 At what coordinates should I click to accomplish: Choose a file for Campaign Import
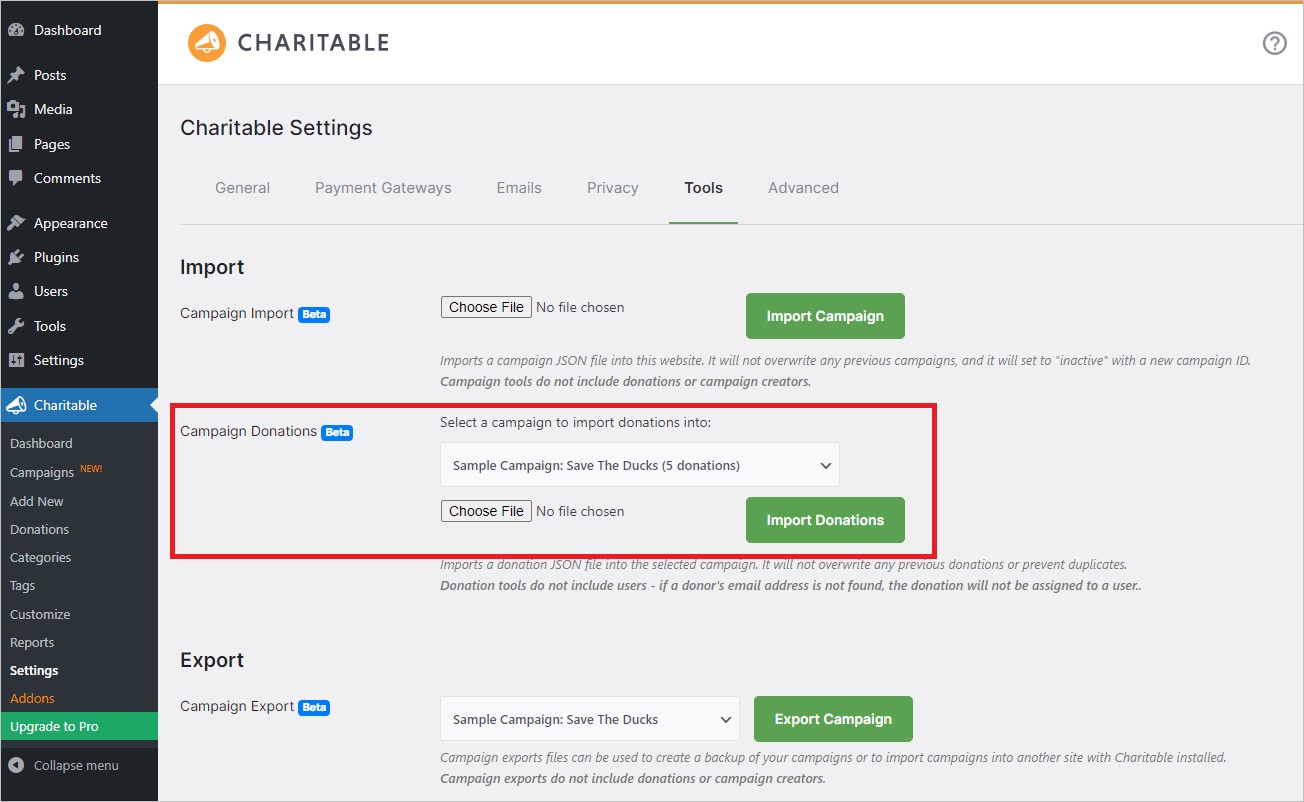(x=486, y=306)
